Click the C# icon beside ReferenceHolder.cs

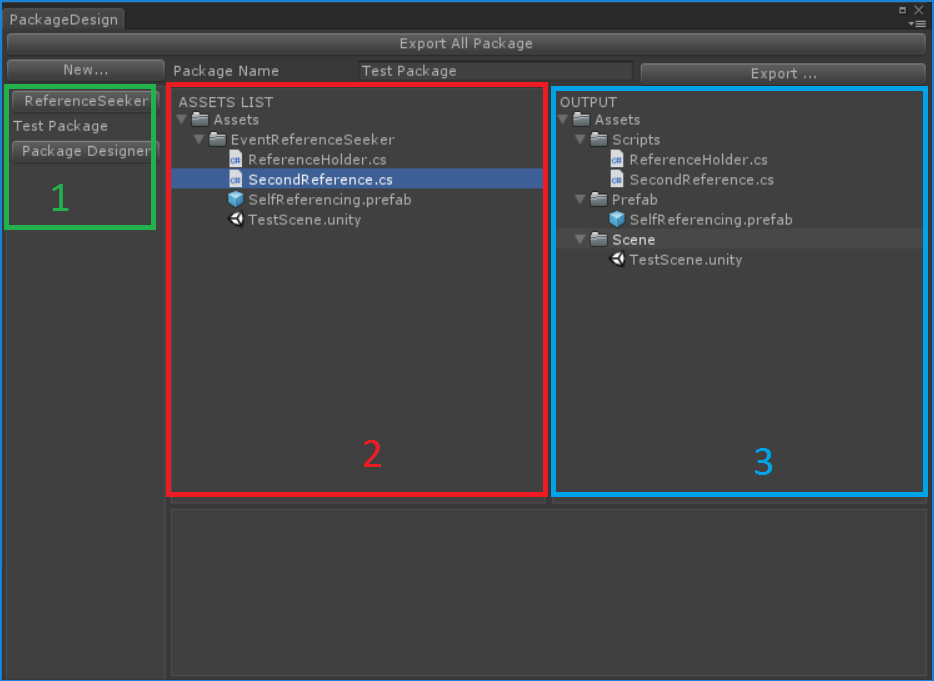click(236, 160)
